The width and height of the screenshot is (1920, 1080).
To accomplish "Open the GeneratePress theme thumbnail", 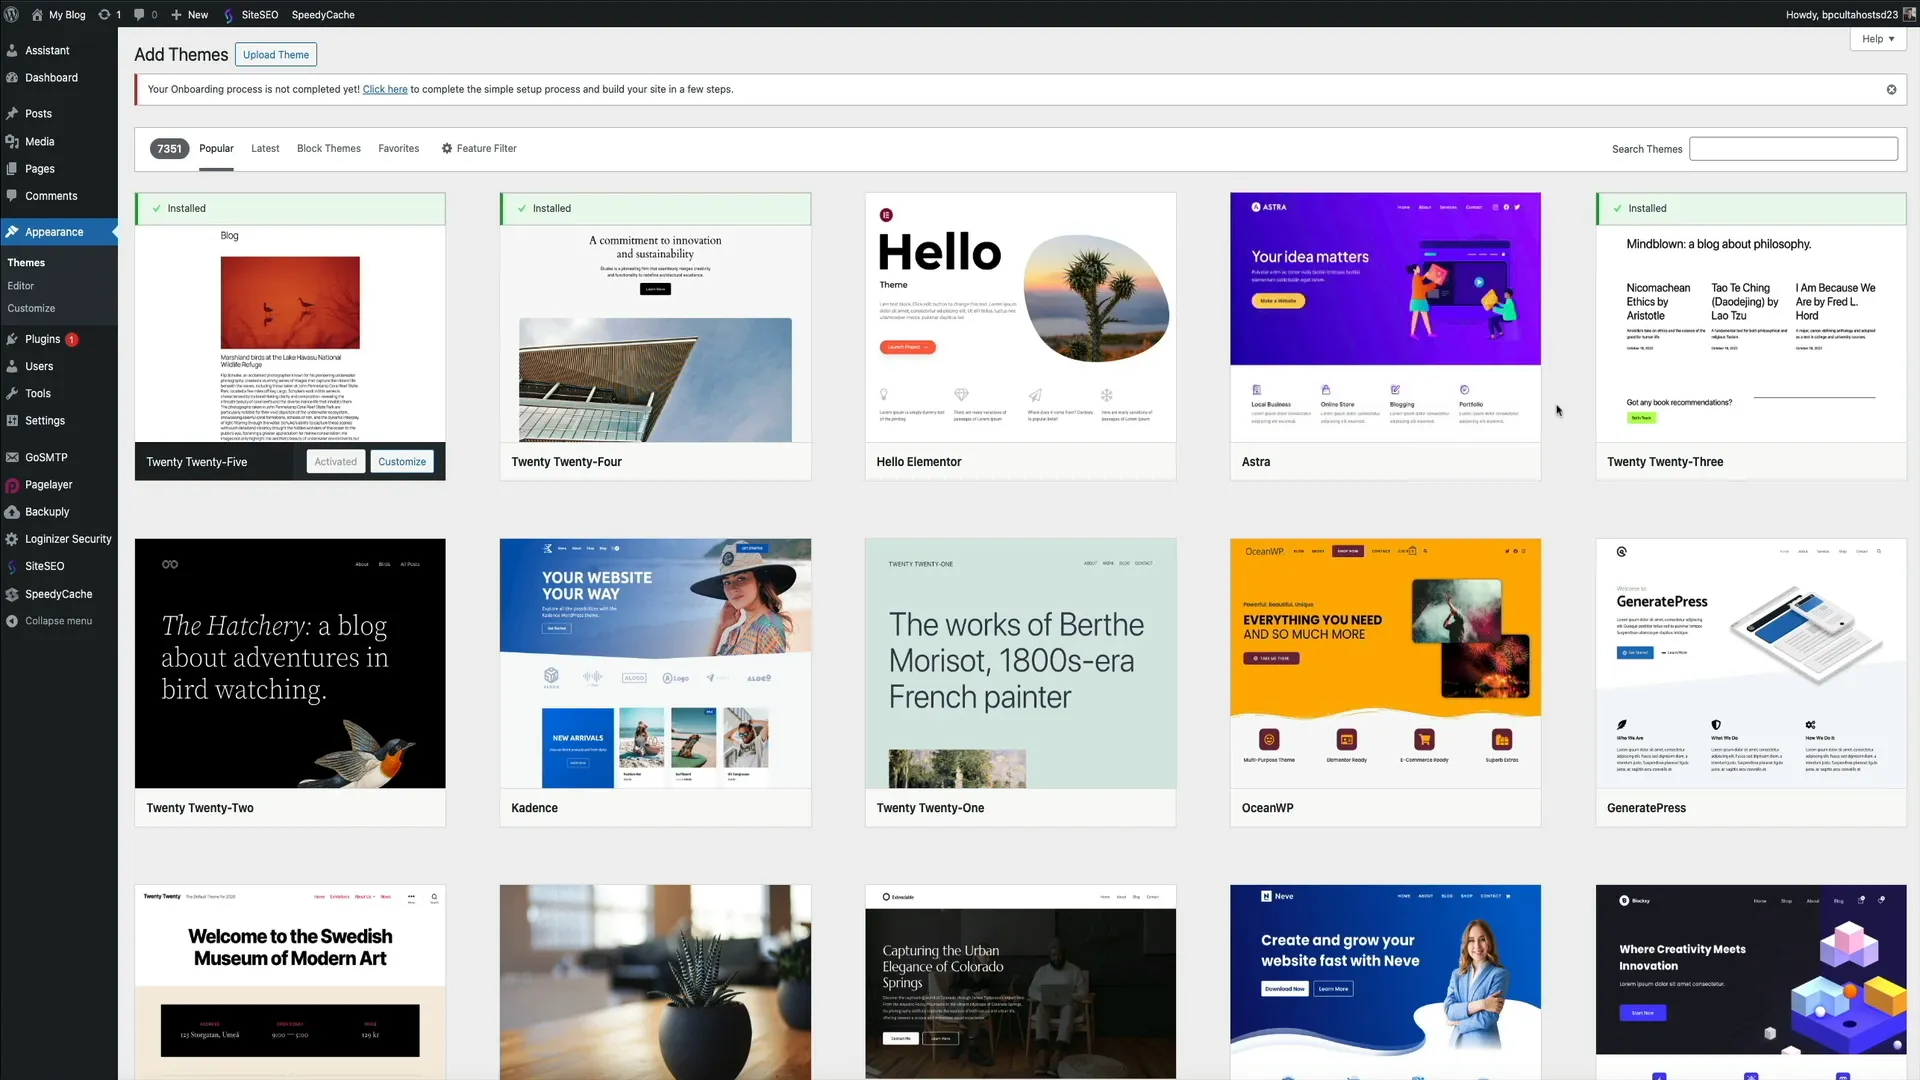I will coord(1751,663).
